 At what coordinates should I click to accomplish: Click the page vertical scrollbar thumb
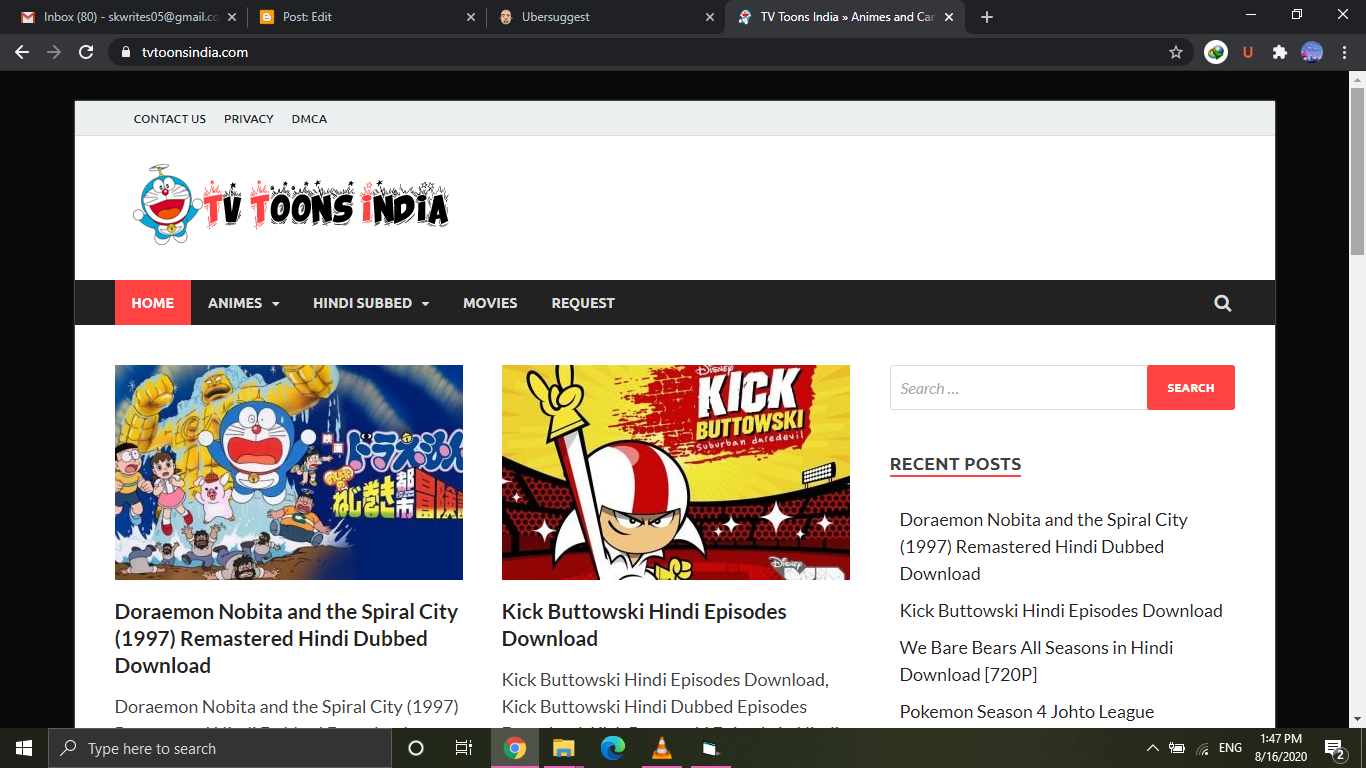click(x=1357, y=170)
